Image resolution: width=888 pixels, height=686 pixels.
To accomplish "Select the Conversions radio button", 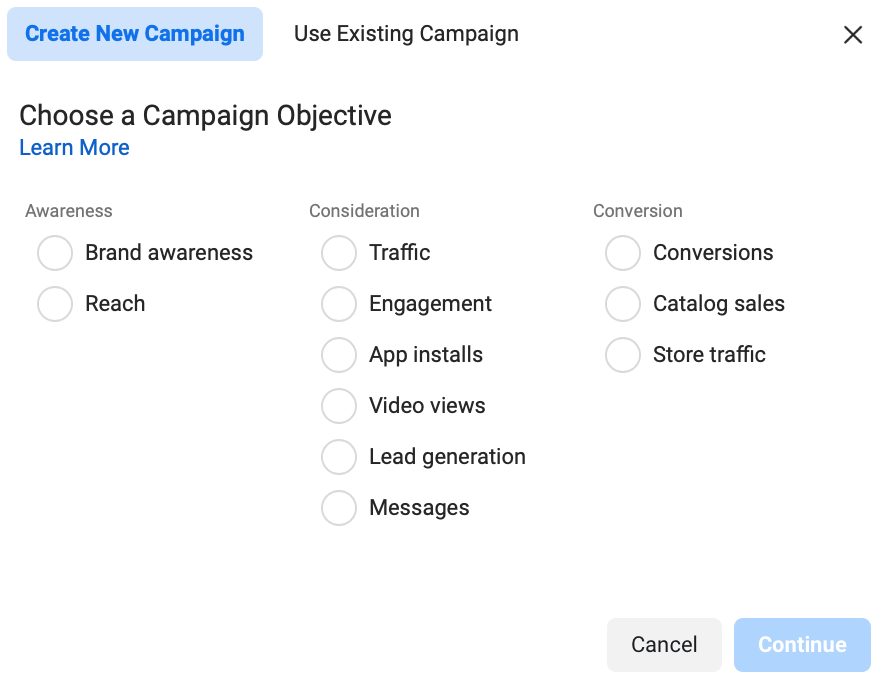I will click(x=623, y=253).
